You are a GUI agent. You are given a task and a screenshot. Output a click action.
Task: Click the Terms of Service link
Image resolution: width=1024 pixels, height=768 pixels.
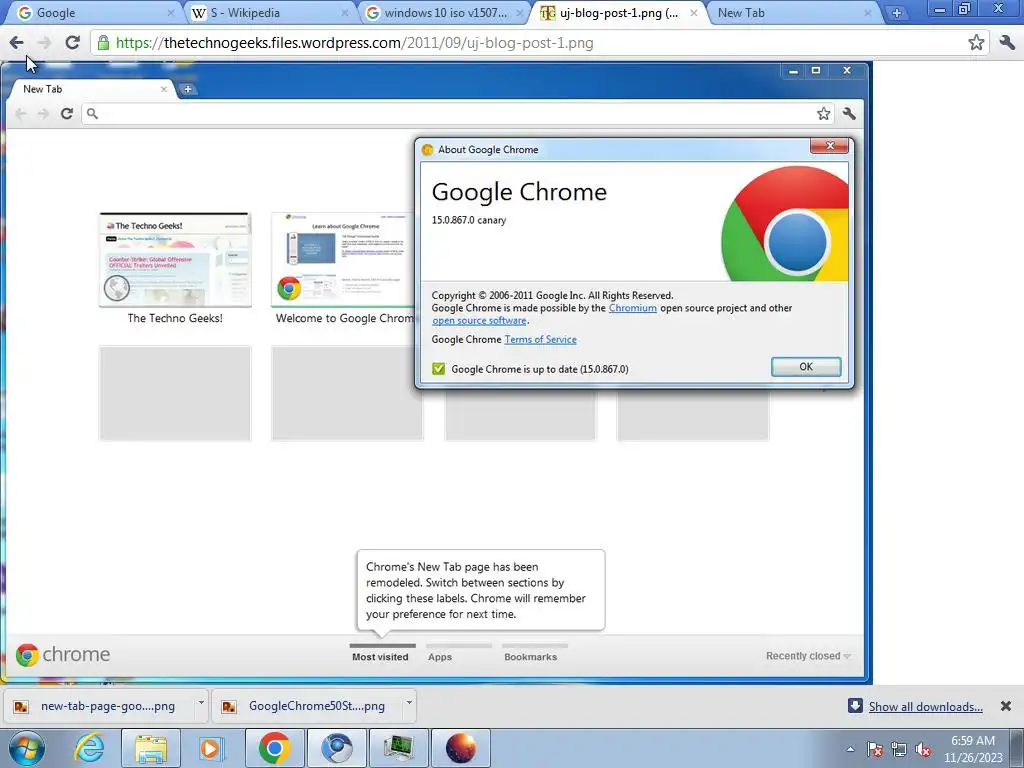pos(540,340)
